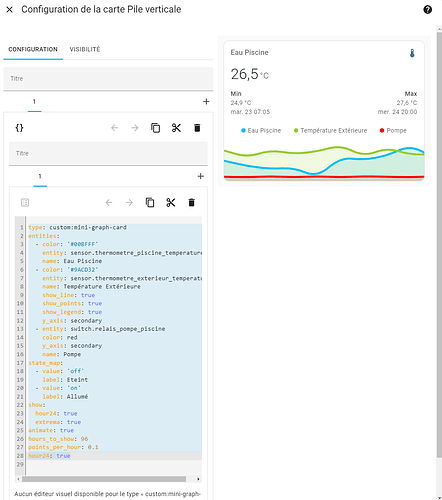Show visual editor icon for inner card

[25, 202]
